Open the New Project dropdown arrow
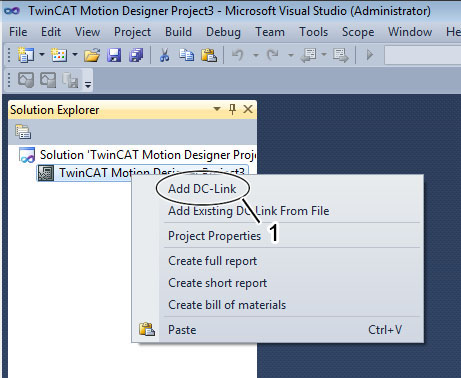The height and width of the screenshot is (378, 461). click(x=42, y=54)
